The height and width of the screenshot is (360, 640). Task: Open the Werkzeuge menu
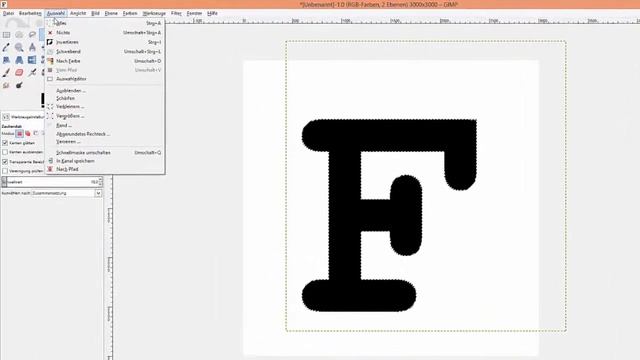(154, 13)
